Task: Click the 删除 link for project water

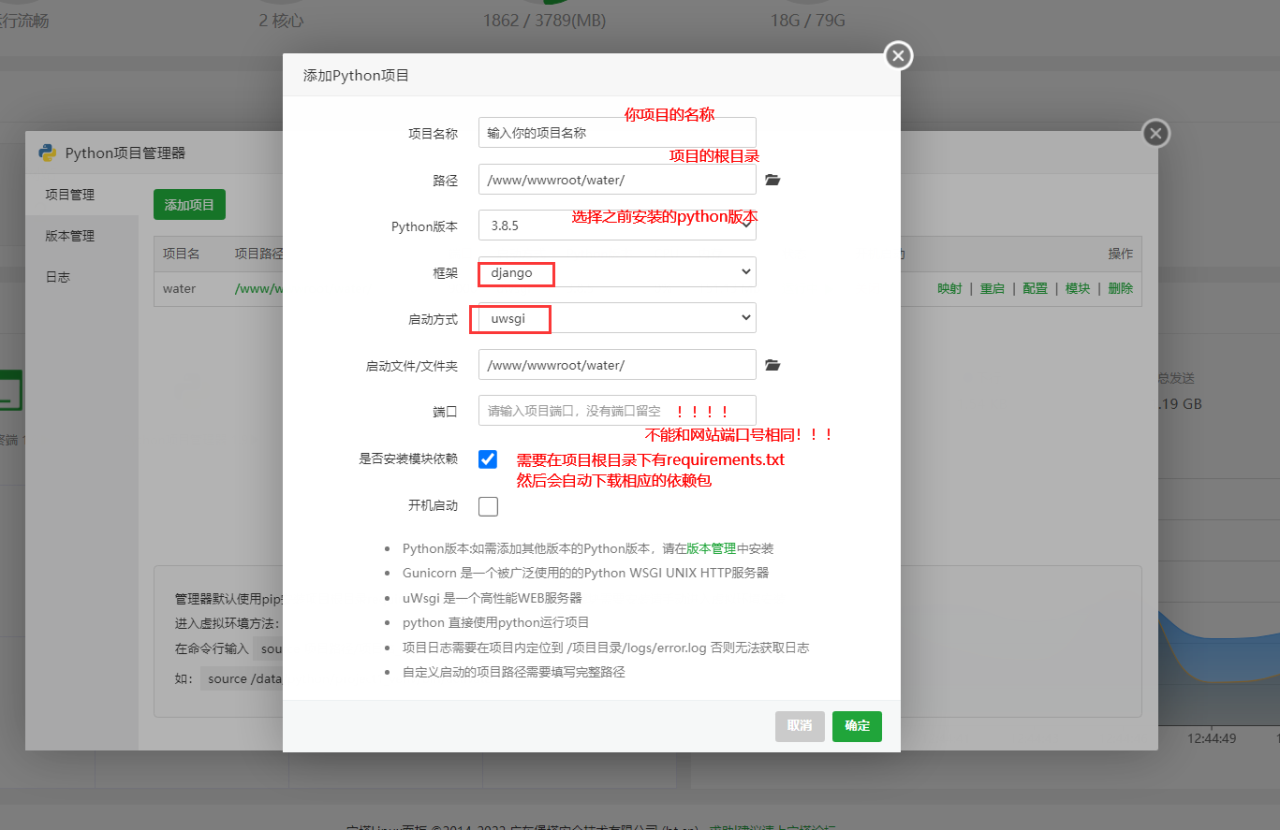Action: pos(1121,288)
